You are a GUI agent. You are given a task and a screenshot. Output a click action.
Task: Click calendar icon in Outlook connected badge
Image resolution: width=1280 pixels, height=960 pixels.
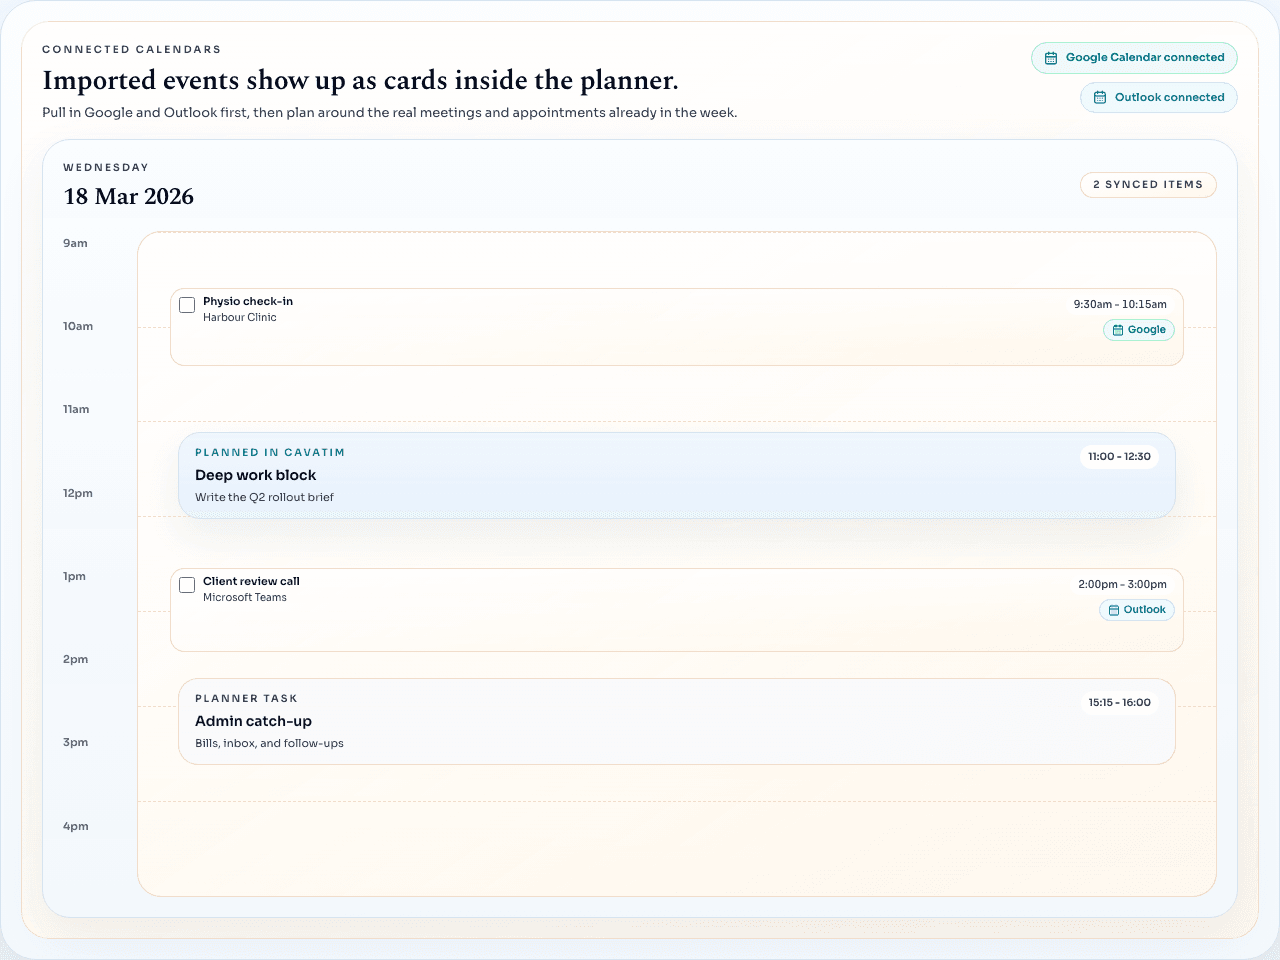1100,98
